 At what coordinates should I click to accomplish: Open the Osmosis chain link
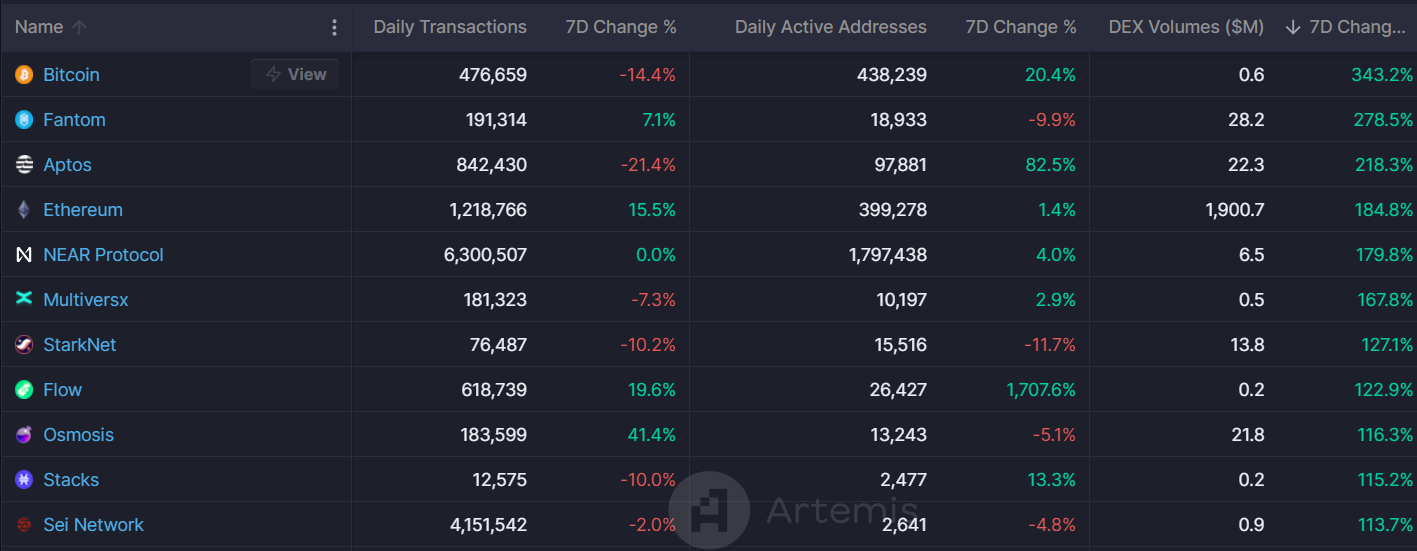tap(78, 435)
